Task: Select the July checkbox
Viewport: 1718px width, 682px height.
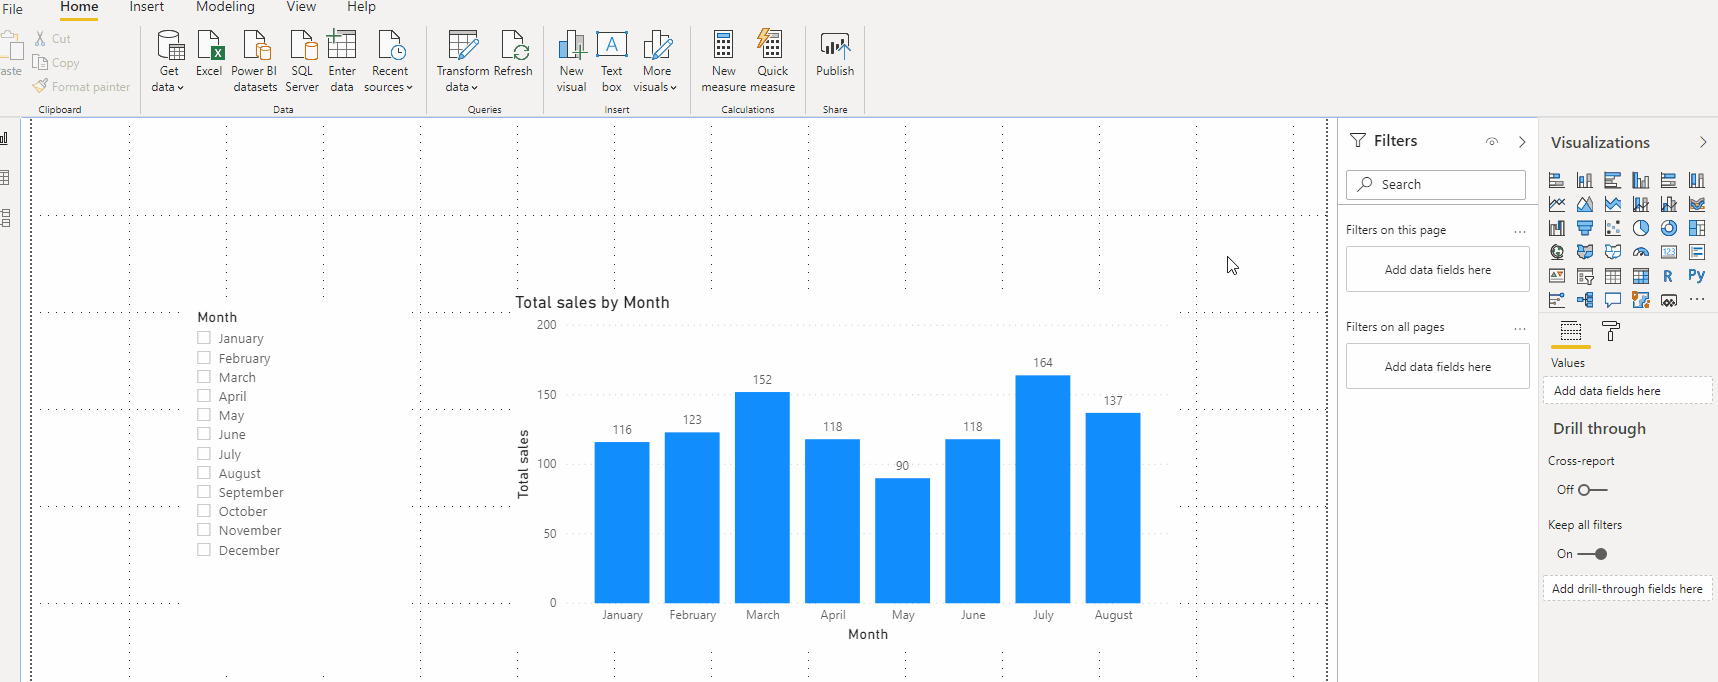Action: (x=204, y=453)
